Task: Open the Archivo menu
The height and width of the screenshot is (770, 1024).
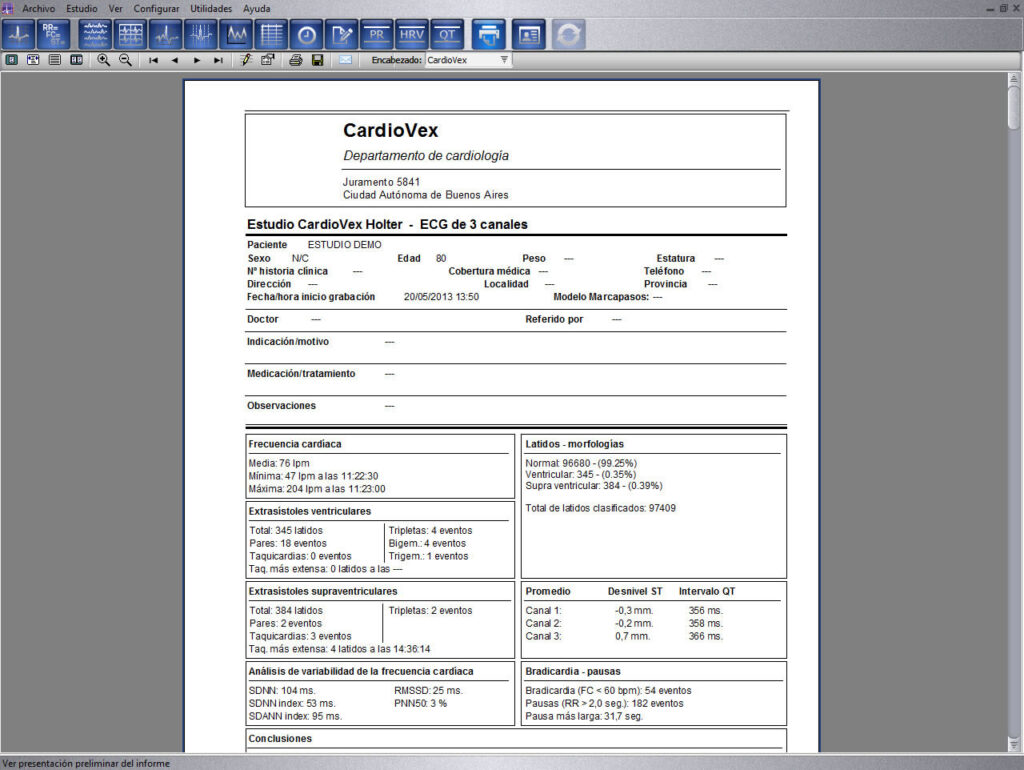Action: 39,8
